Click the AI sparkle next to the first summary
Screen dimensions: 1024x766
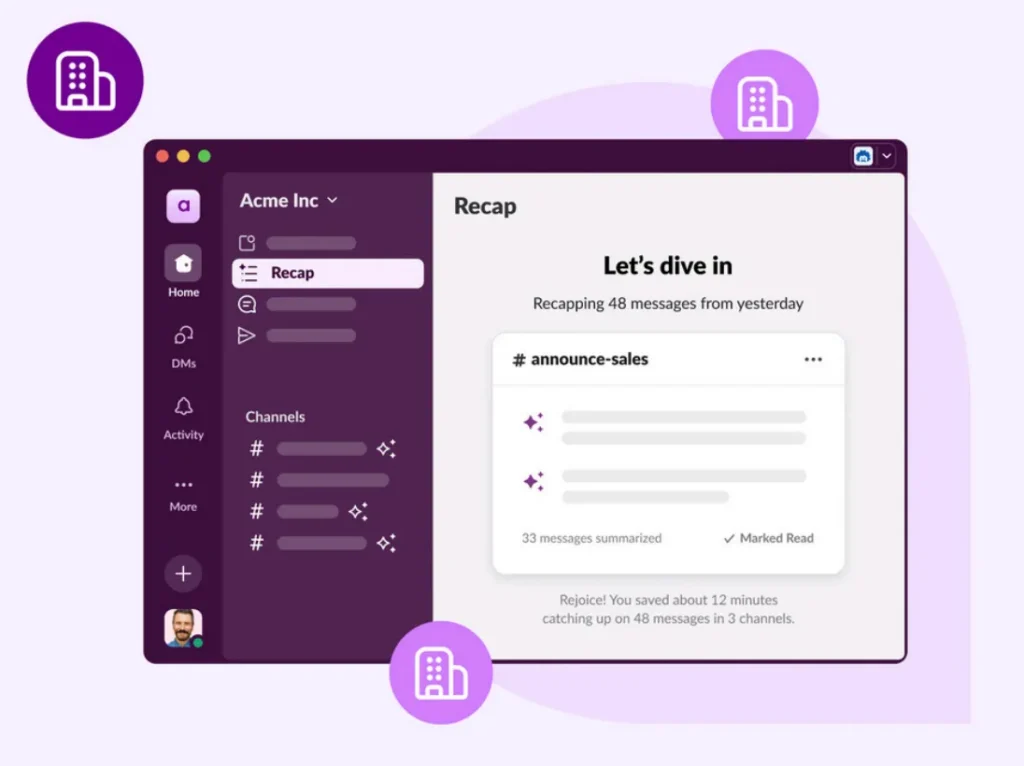click(533, 422)
